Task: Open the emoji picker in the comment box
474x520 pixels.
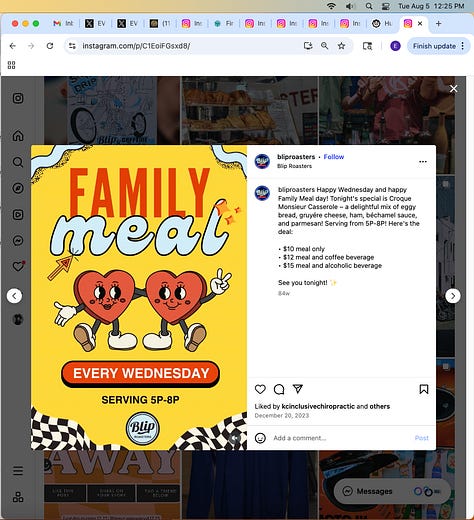Action: [x=260, y=438]
